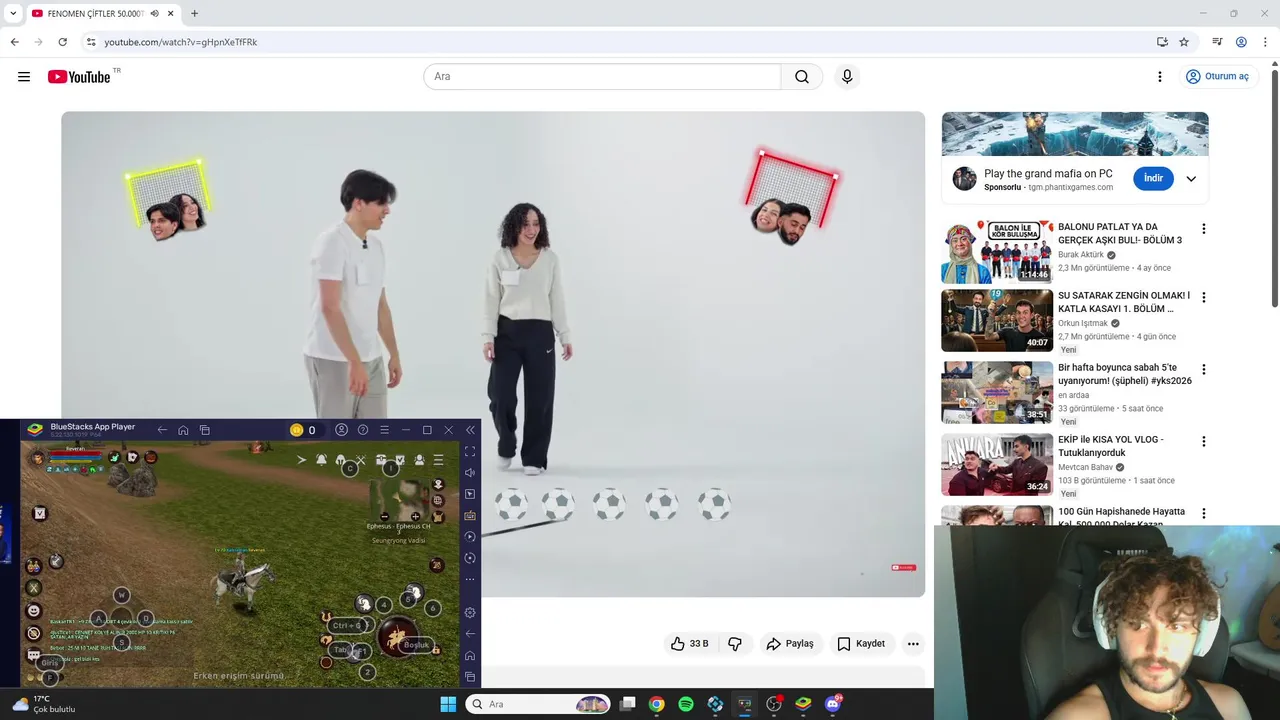1280x720 pixels.
Task: Open in-game hamburger main menu
Action: click(438, 460)
